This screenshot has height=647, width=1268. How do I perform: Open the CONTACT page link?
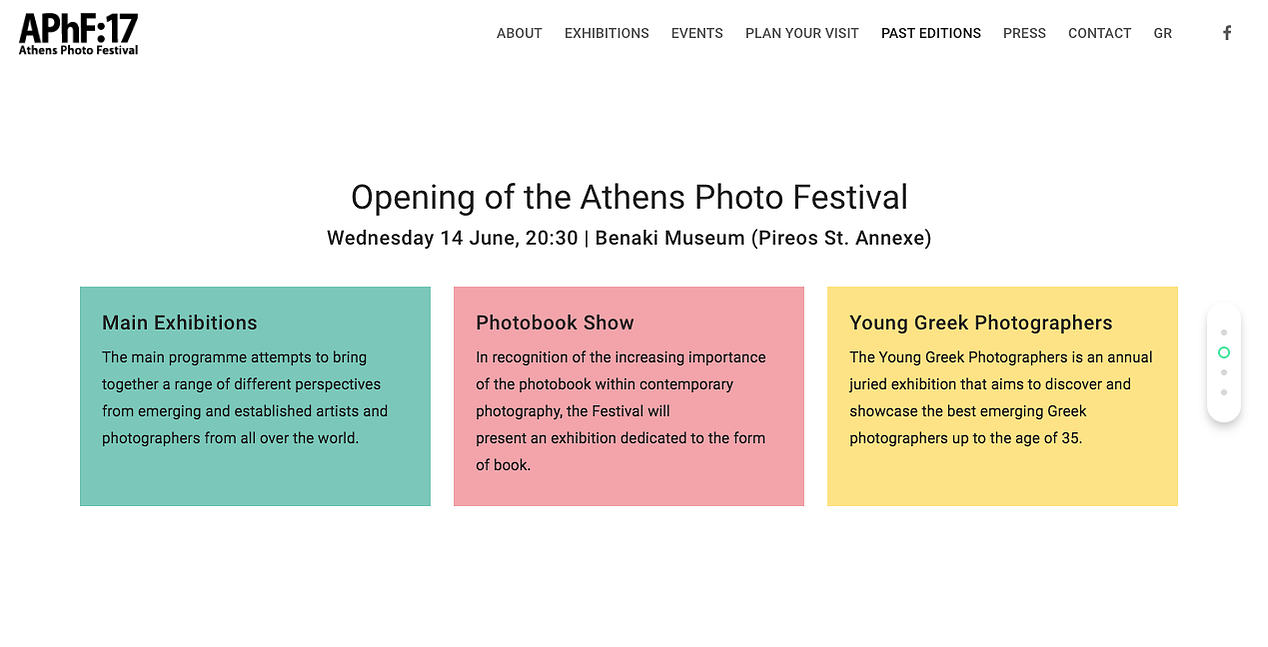1100,33
